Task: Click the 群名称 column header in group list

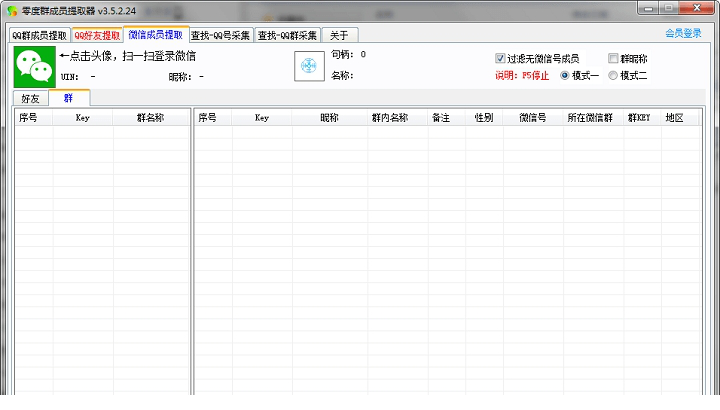Action: point(151,118)
